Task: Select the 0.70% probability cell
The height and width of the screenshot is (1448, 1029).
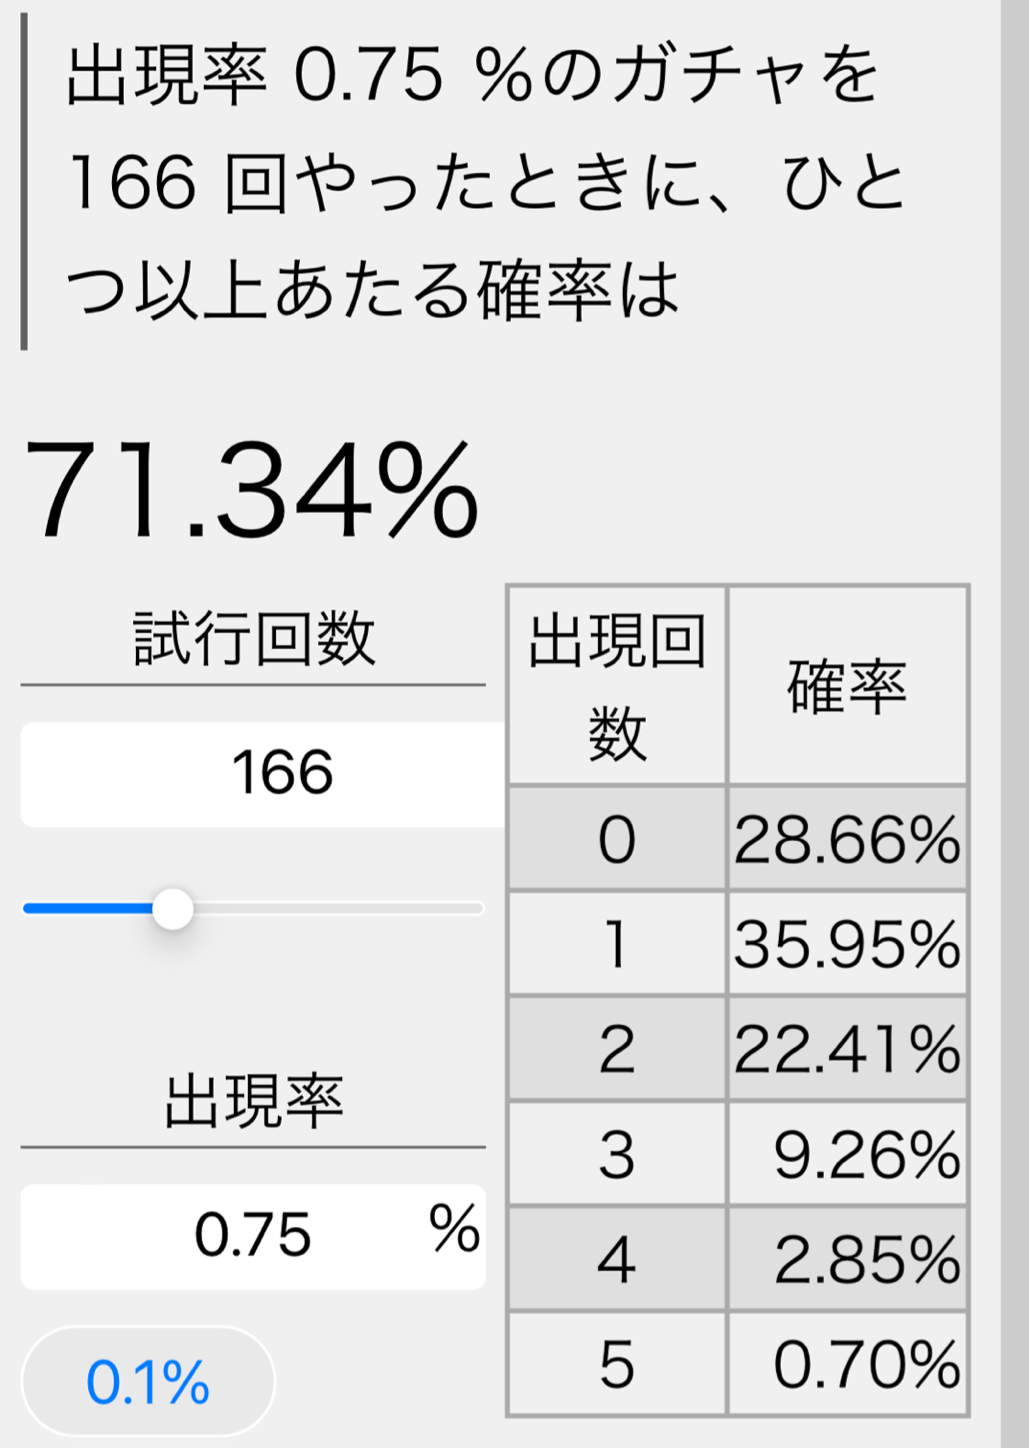Action: point(847,1364)
